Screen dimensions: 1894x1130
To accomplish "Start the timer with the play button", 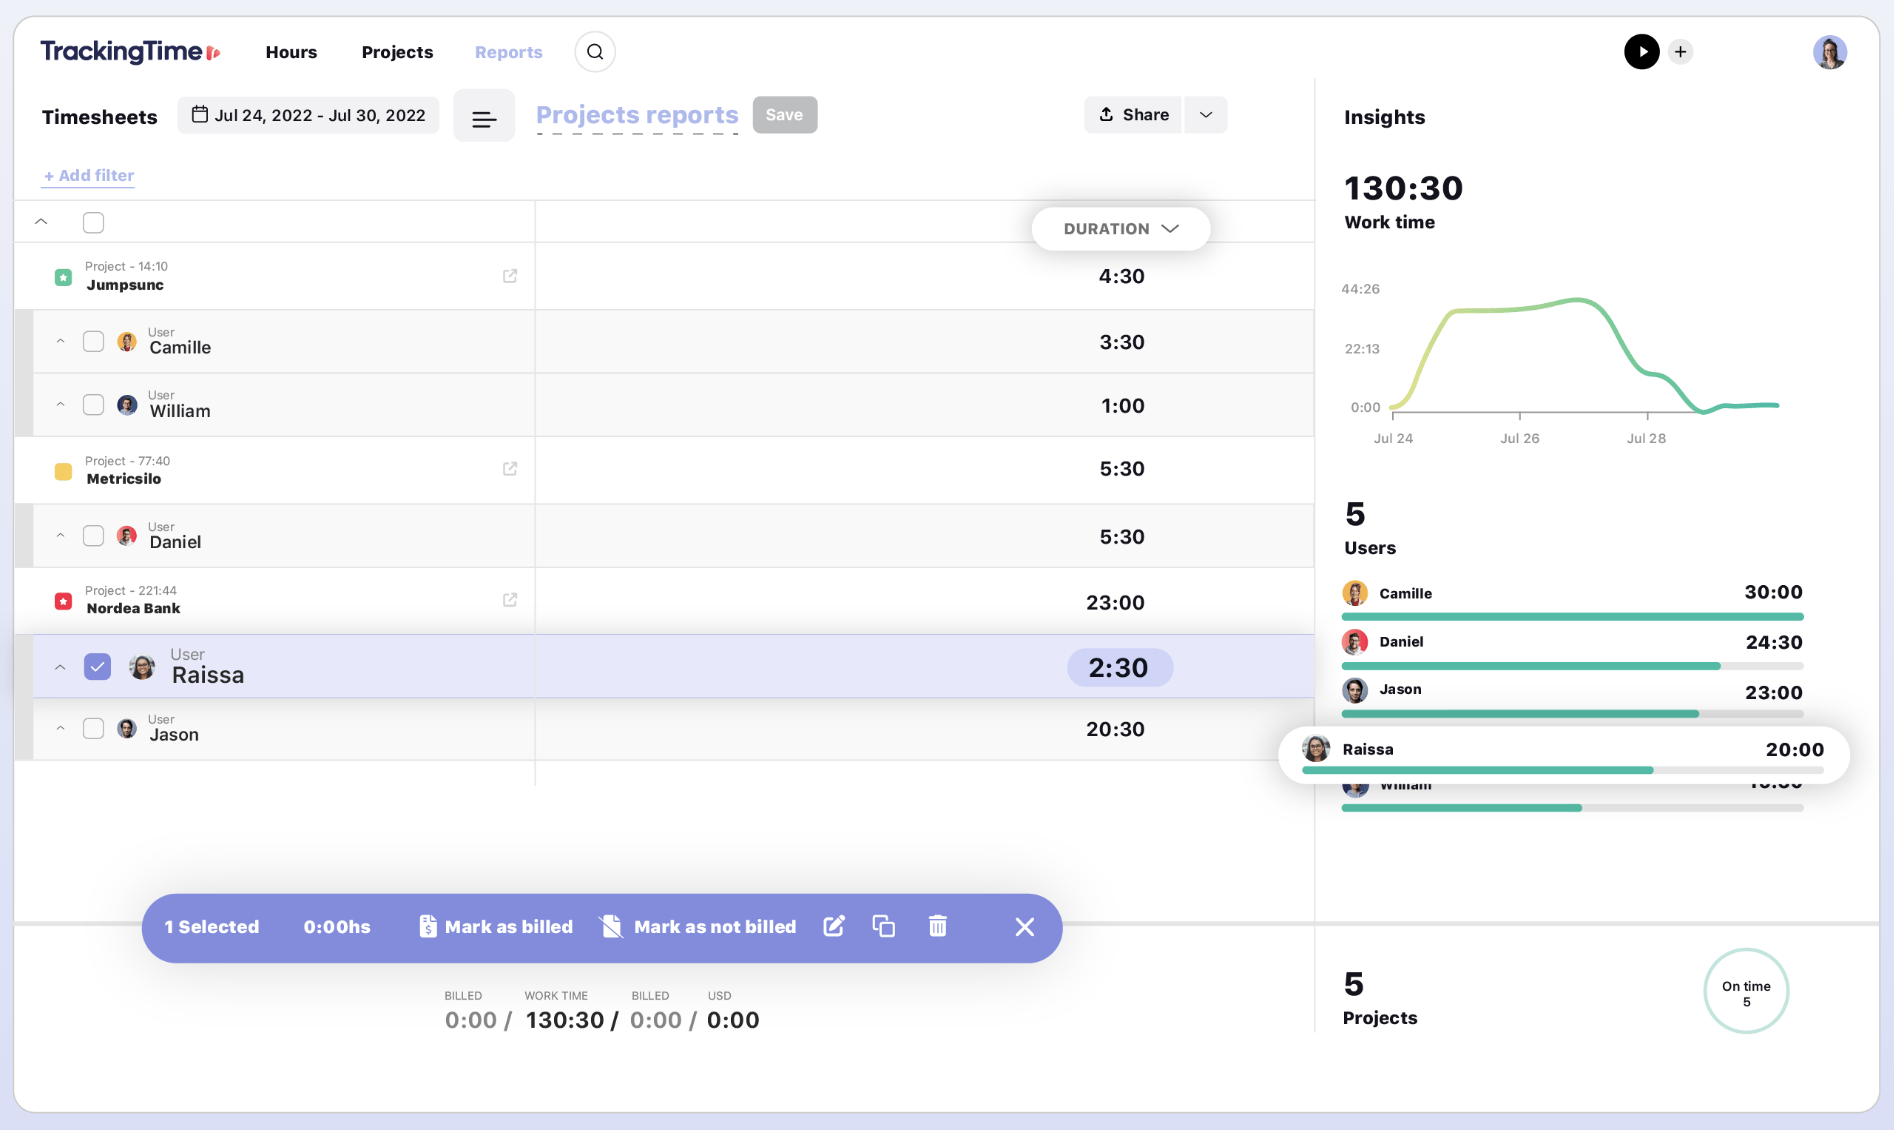I will (1641, 52).
